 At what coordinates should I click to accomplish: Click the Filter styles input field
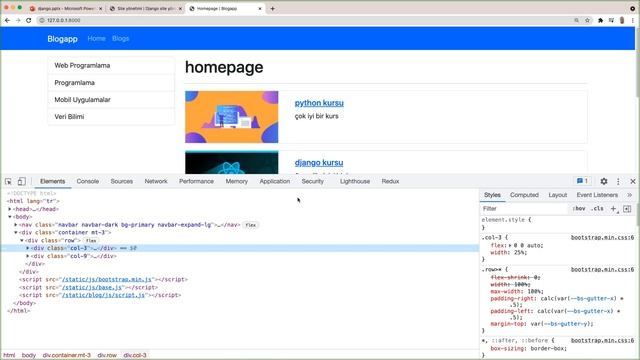pos(524,209)
